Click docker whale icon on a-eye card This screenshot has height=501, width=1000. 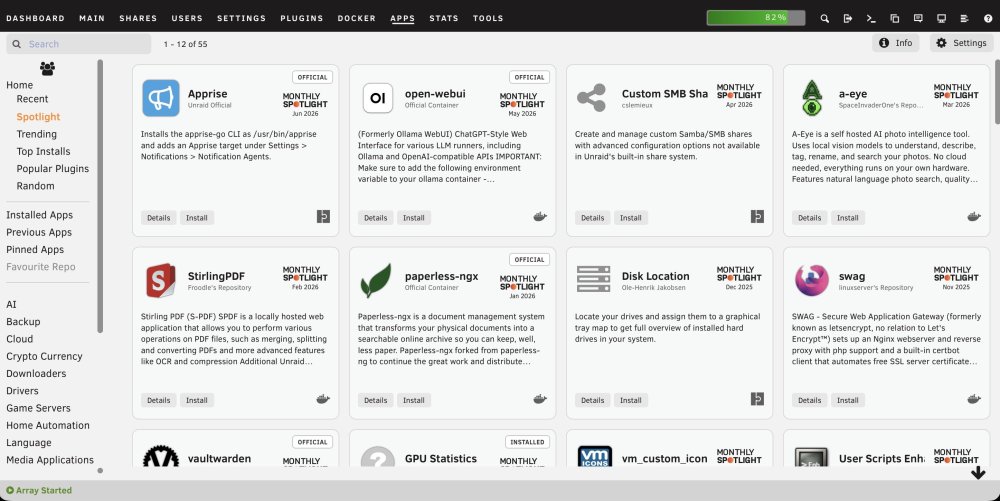click(x=974, y=216)
